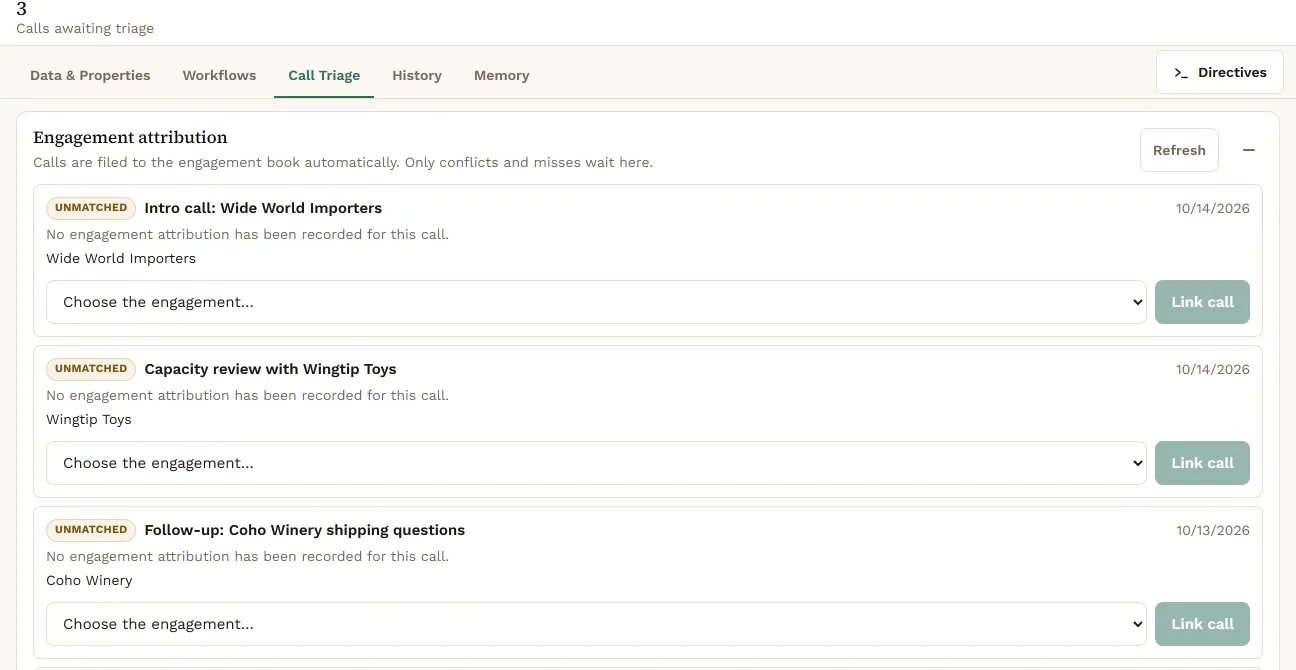The width and height of the screenshot is (1296, 670).
Task: Link the Wide World Importers intro call
Action: (x=1202, y=302)
